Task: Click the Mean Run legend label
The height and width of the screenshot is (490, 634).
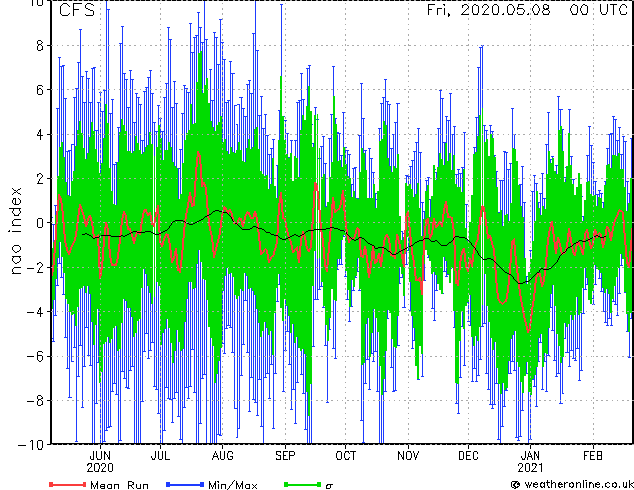Action: tap(119, 485)
